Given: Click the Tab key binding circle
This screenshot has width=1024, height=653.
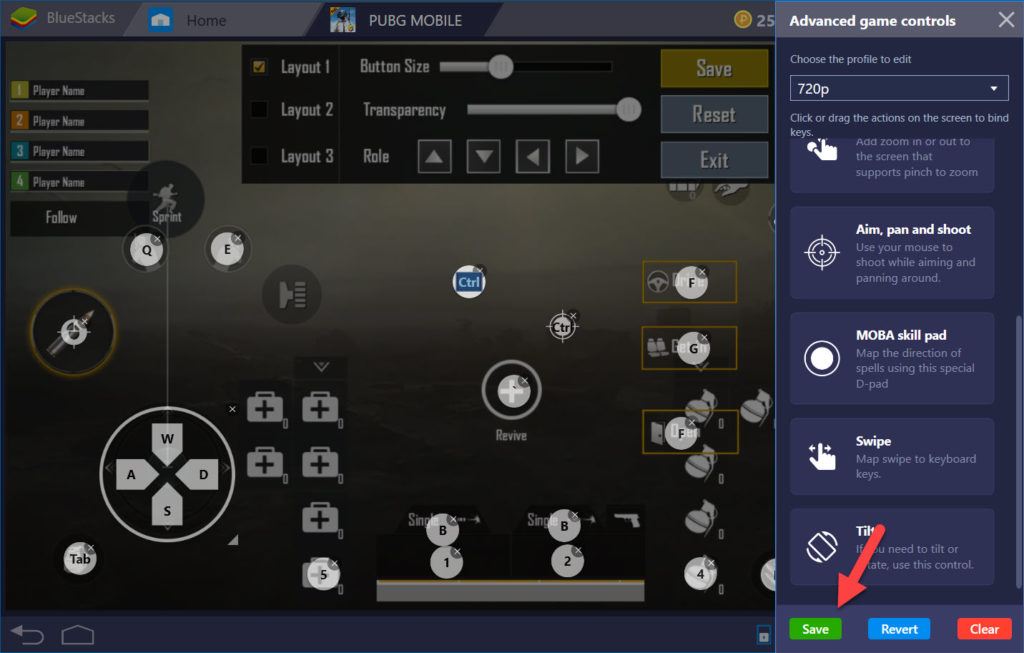Looking at the screenshot, I should click(x=79, y=560).
